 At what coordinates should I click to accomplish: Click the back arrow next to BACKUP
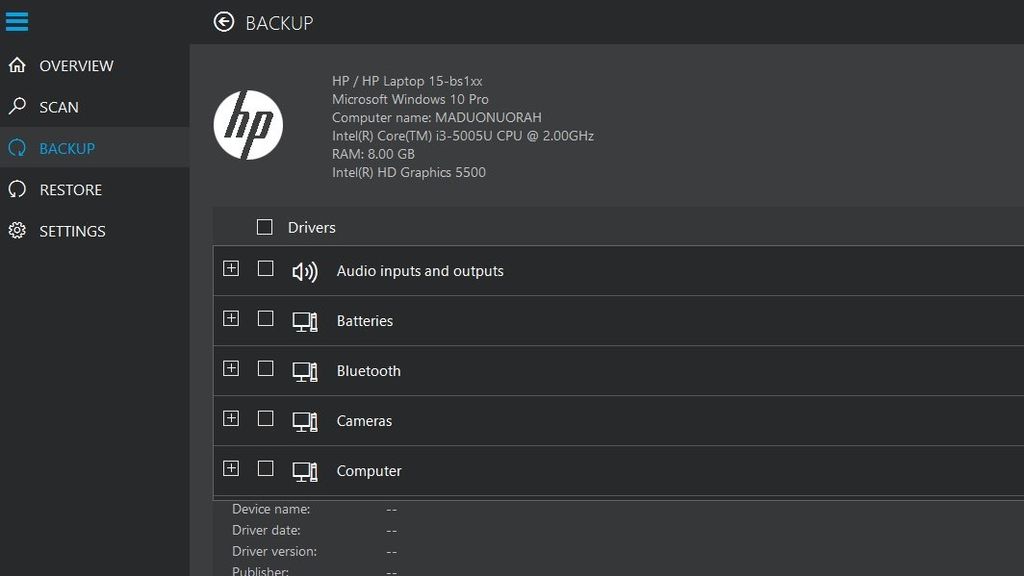tap(222, 21)
